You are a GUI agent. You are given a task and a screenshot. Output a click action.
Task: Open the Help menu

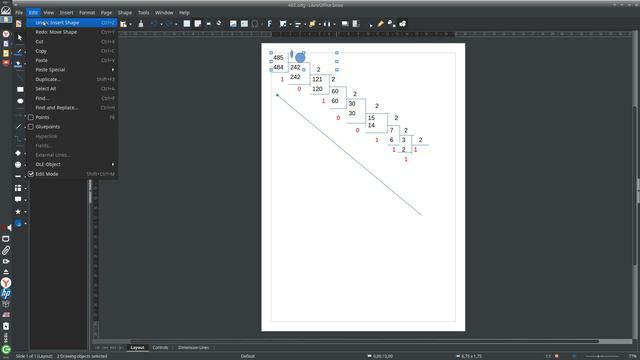(184, 13)
